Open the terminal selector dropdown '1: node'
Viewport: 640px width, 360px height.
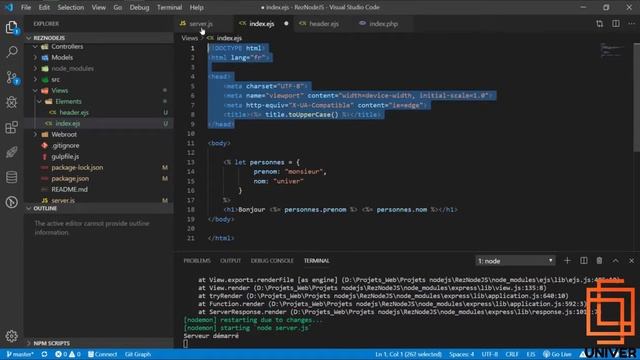pyautogui.click(x=515, y=260)
